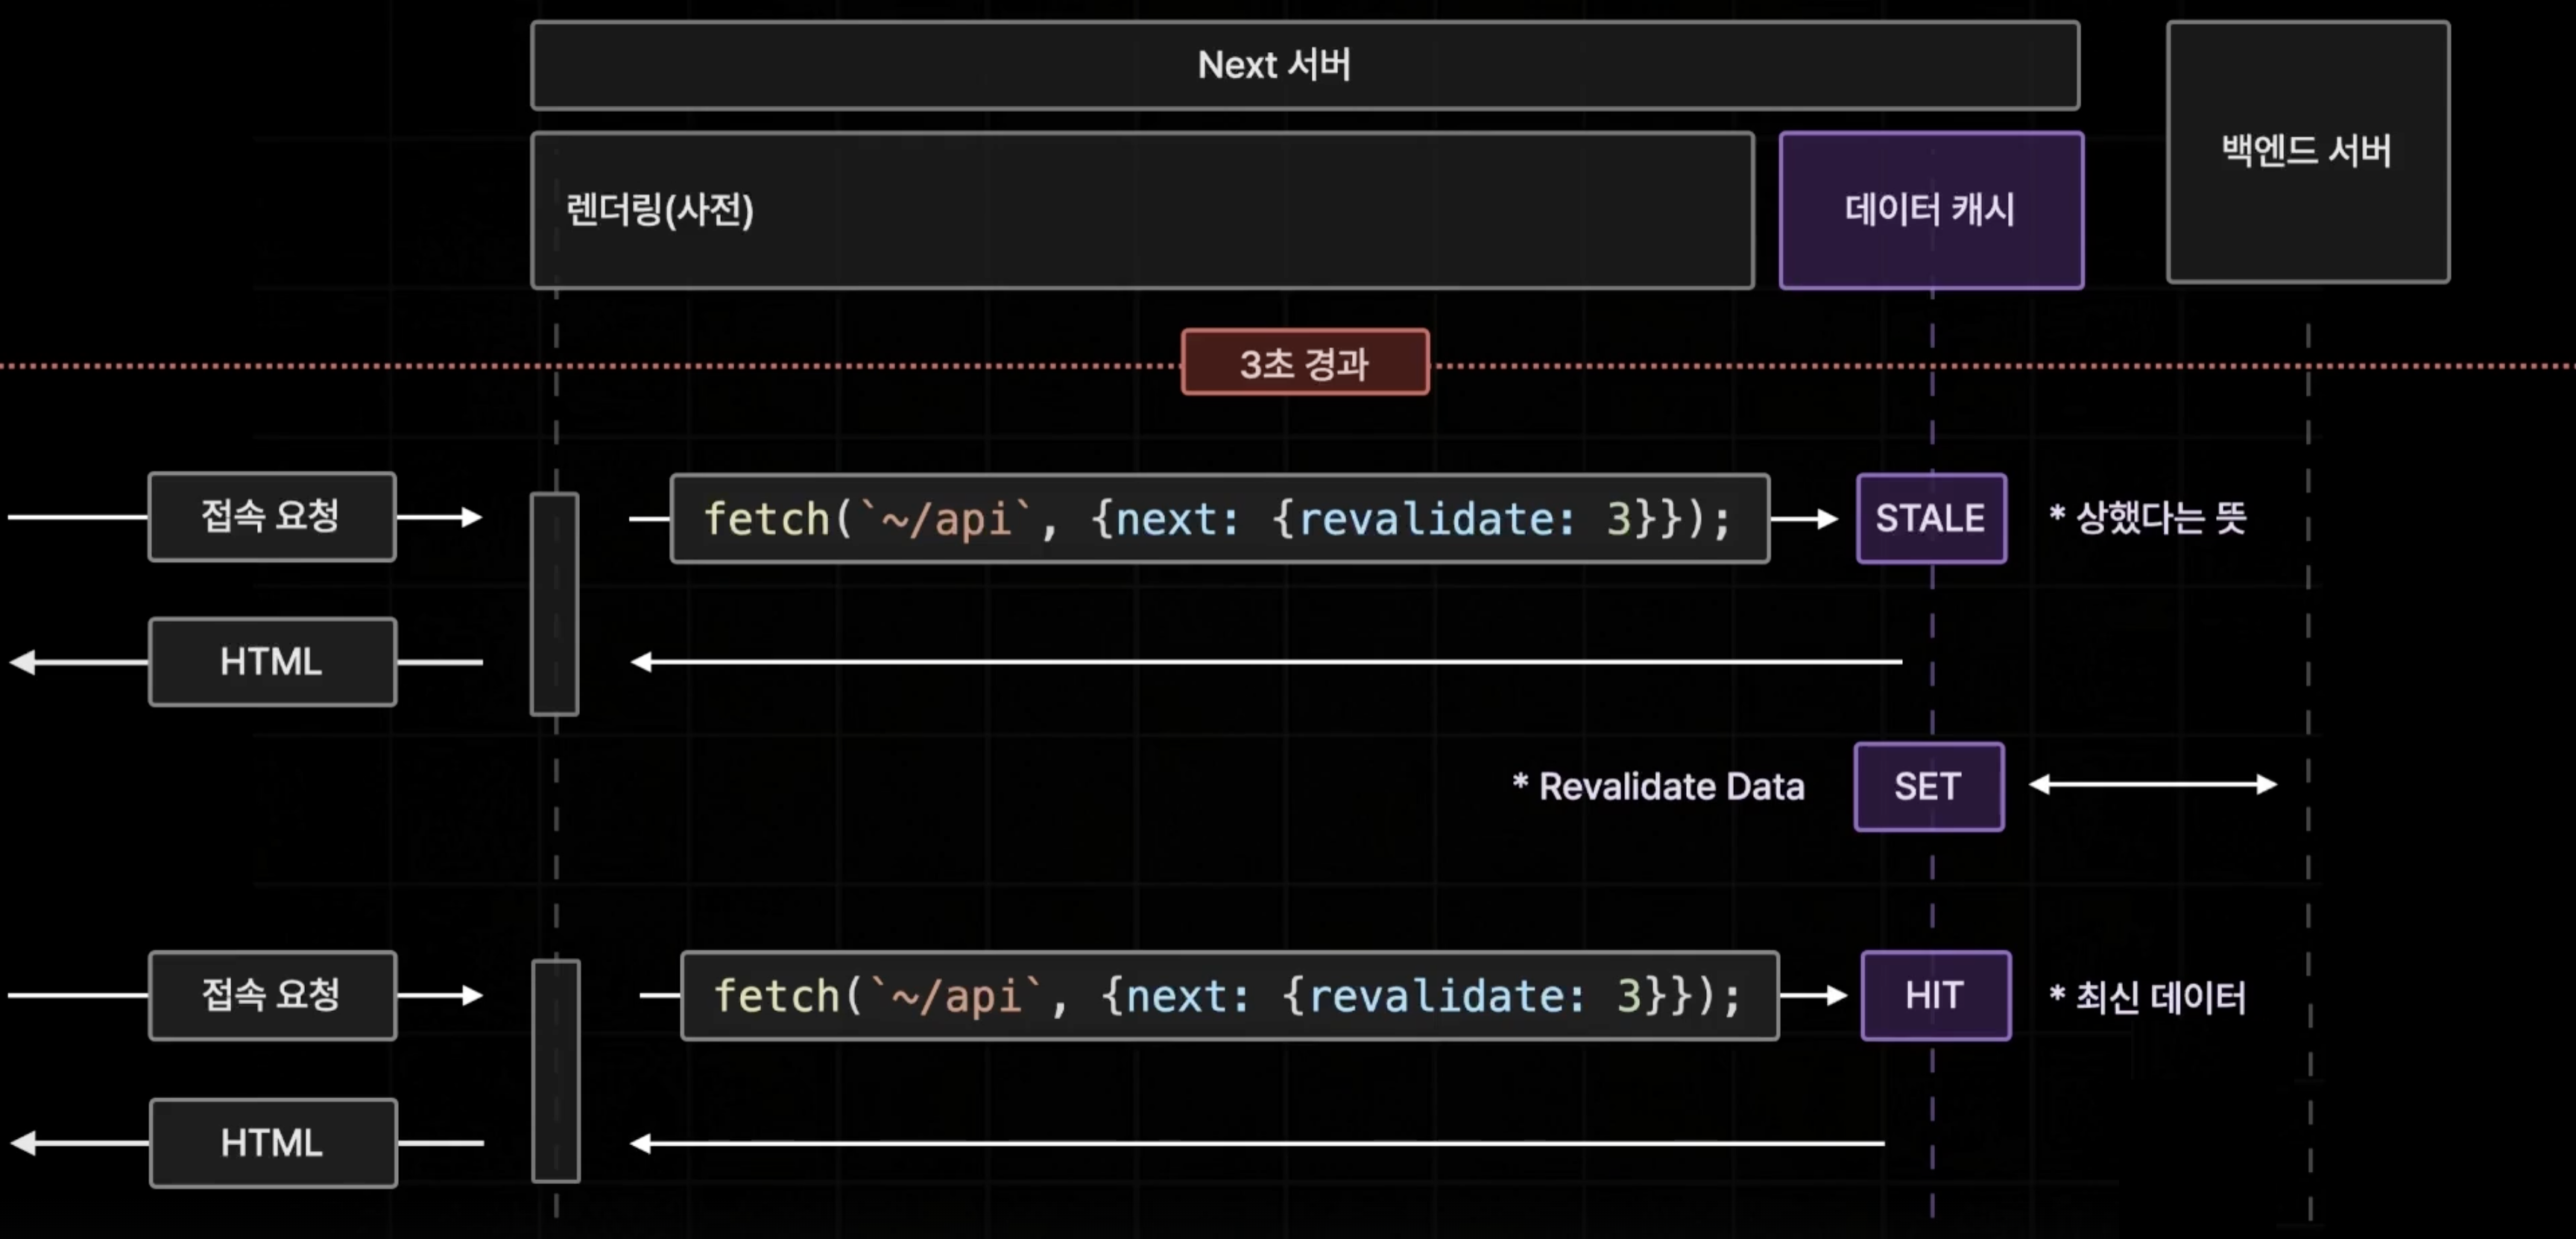Screen dimensions: 2576x1239
Task: Select the 렌더링(사전) box
Action: coord(1142,210)
